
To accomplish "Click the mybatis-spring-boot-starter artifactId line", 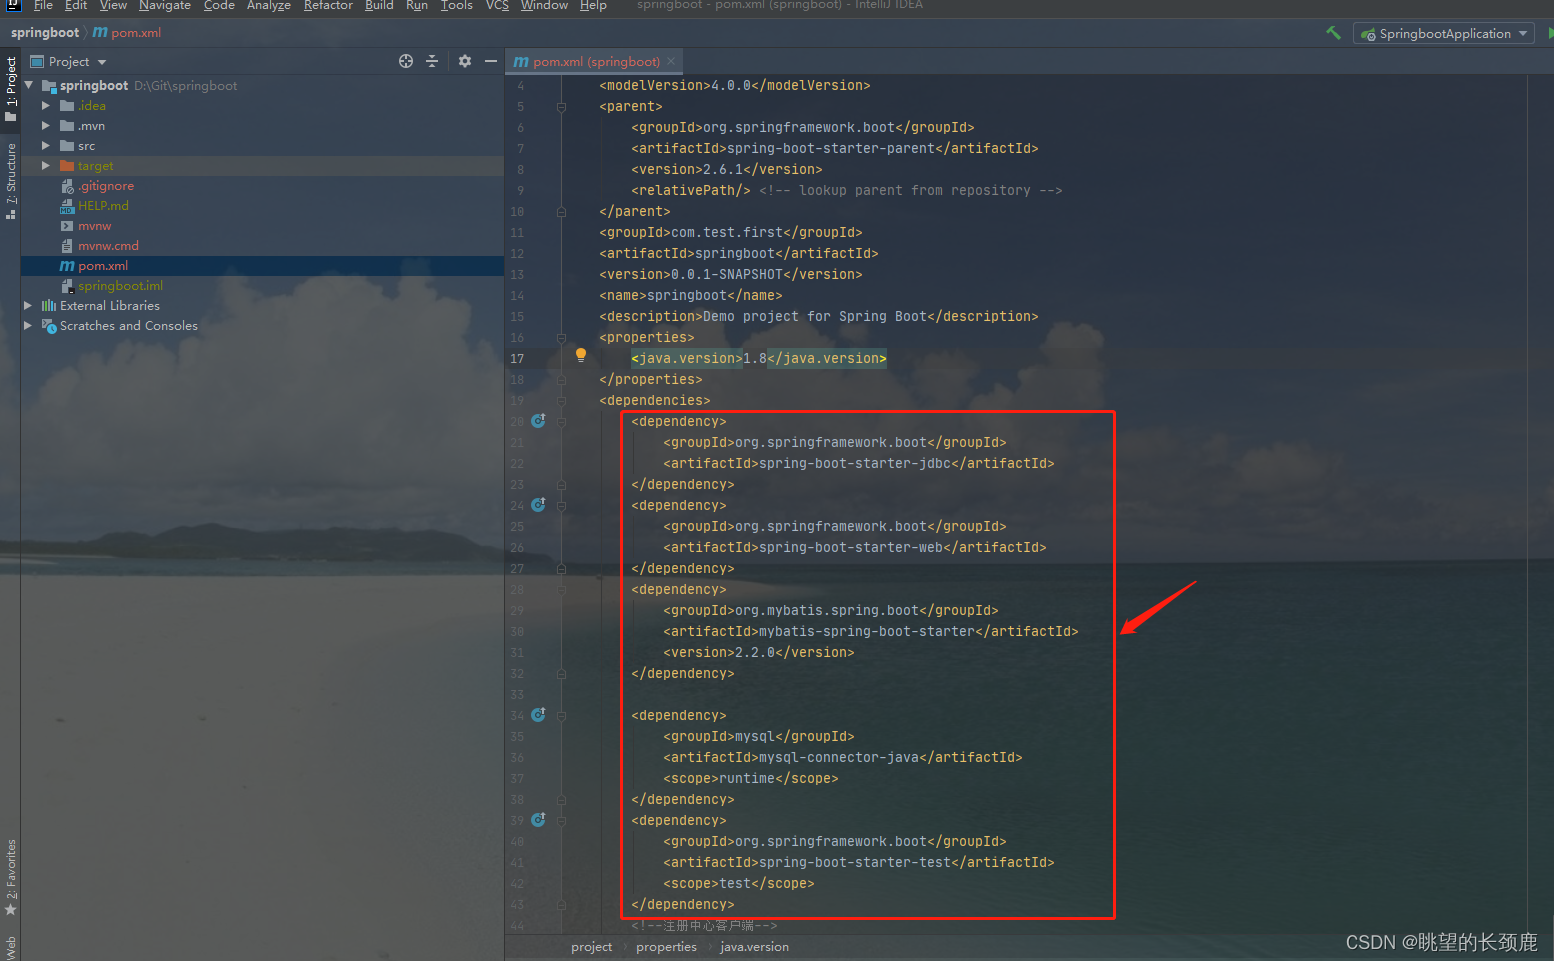I will pyautogui.click(x=871, y=631).
